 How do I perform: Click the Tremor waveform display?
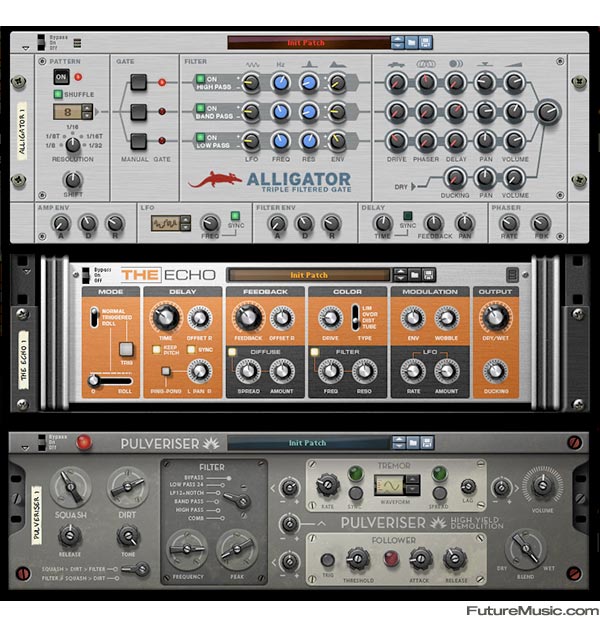click(x=389, y=486)
